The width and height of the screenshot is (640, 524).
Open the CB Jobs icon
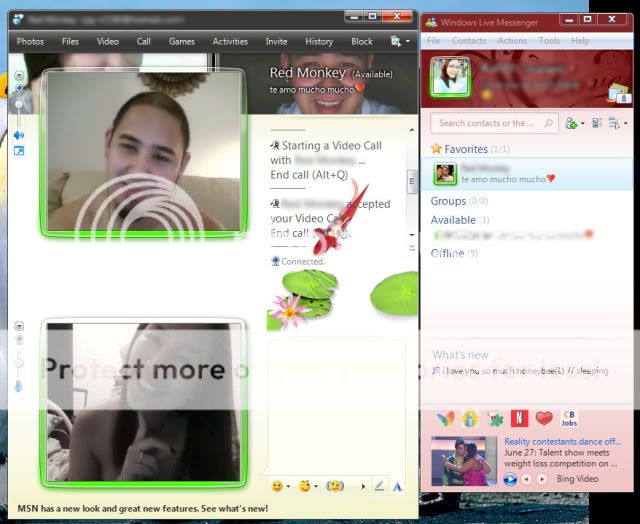point(570,418)
